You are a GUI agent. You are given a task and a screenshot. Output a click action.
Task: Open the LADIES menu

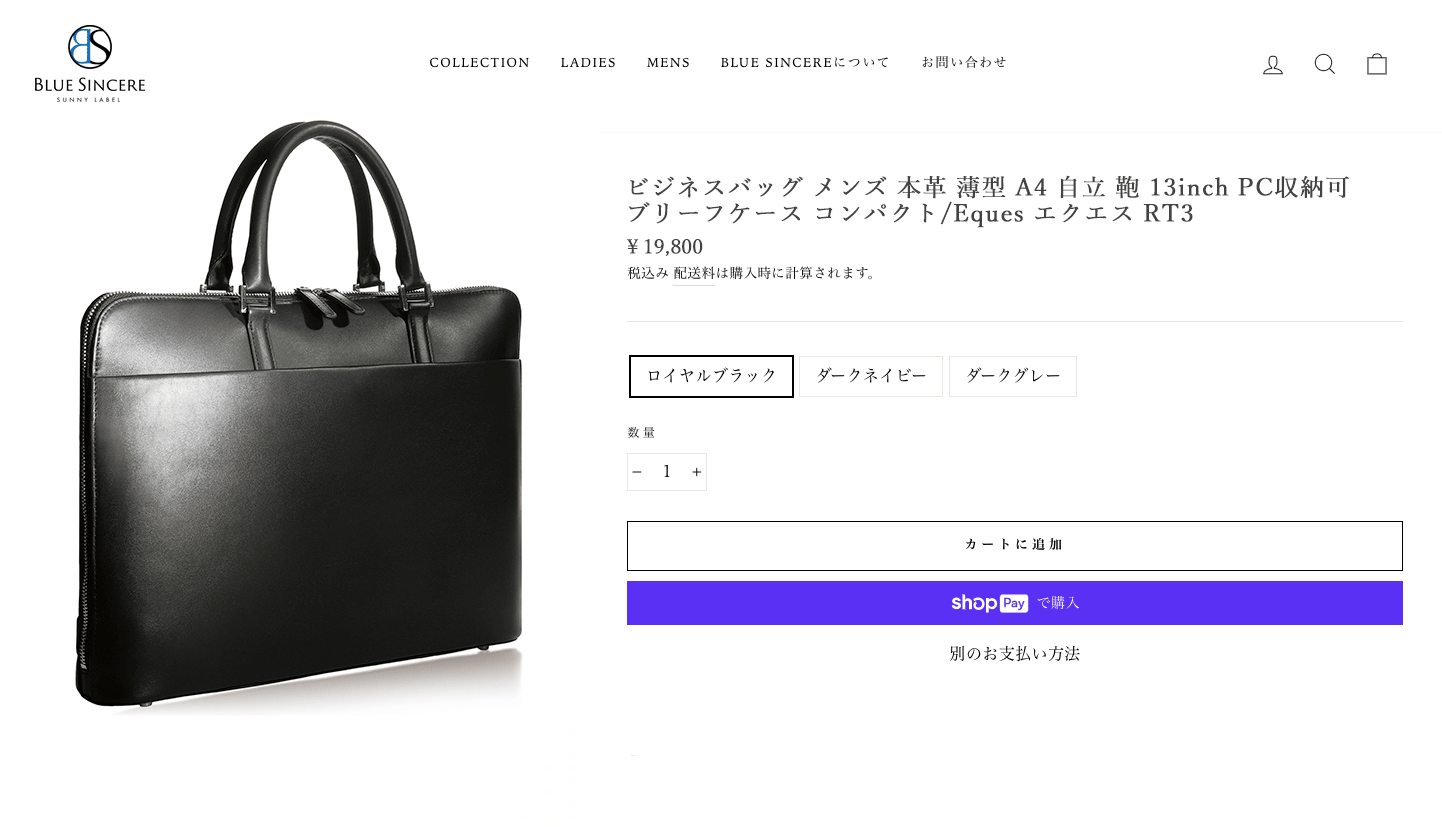coord(588,63)
